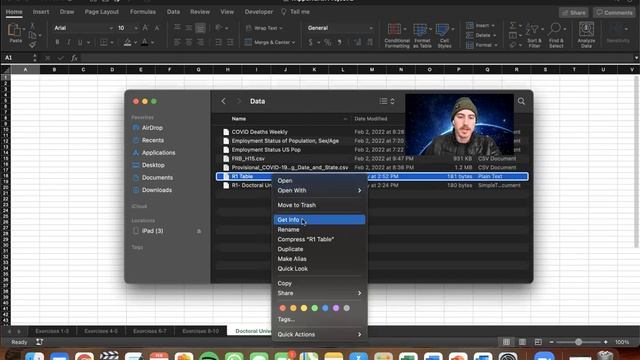Open Sort & Filter
The image size is (640, 360).
[x=534, y=36]
